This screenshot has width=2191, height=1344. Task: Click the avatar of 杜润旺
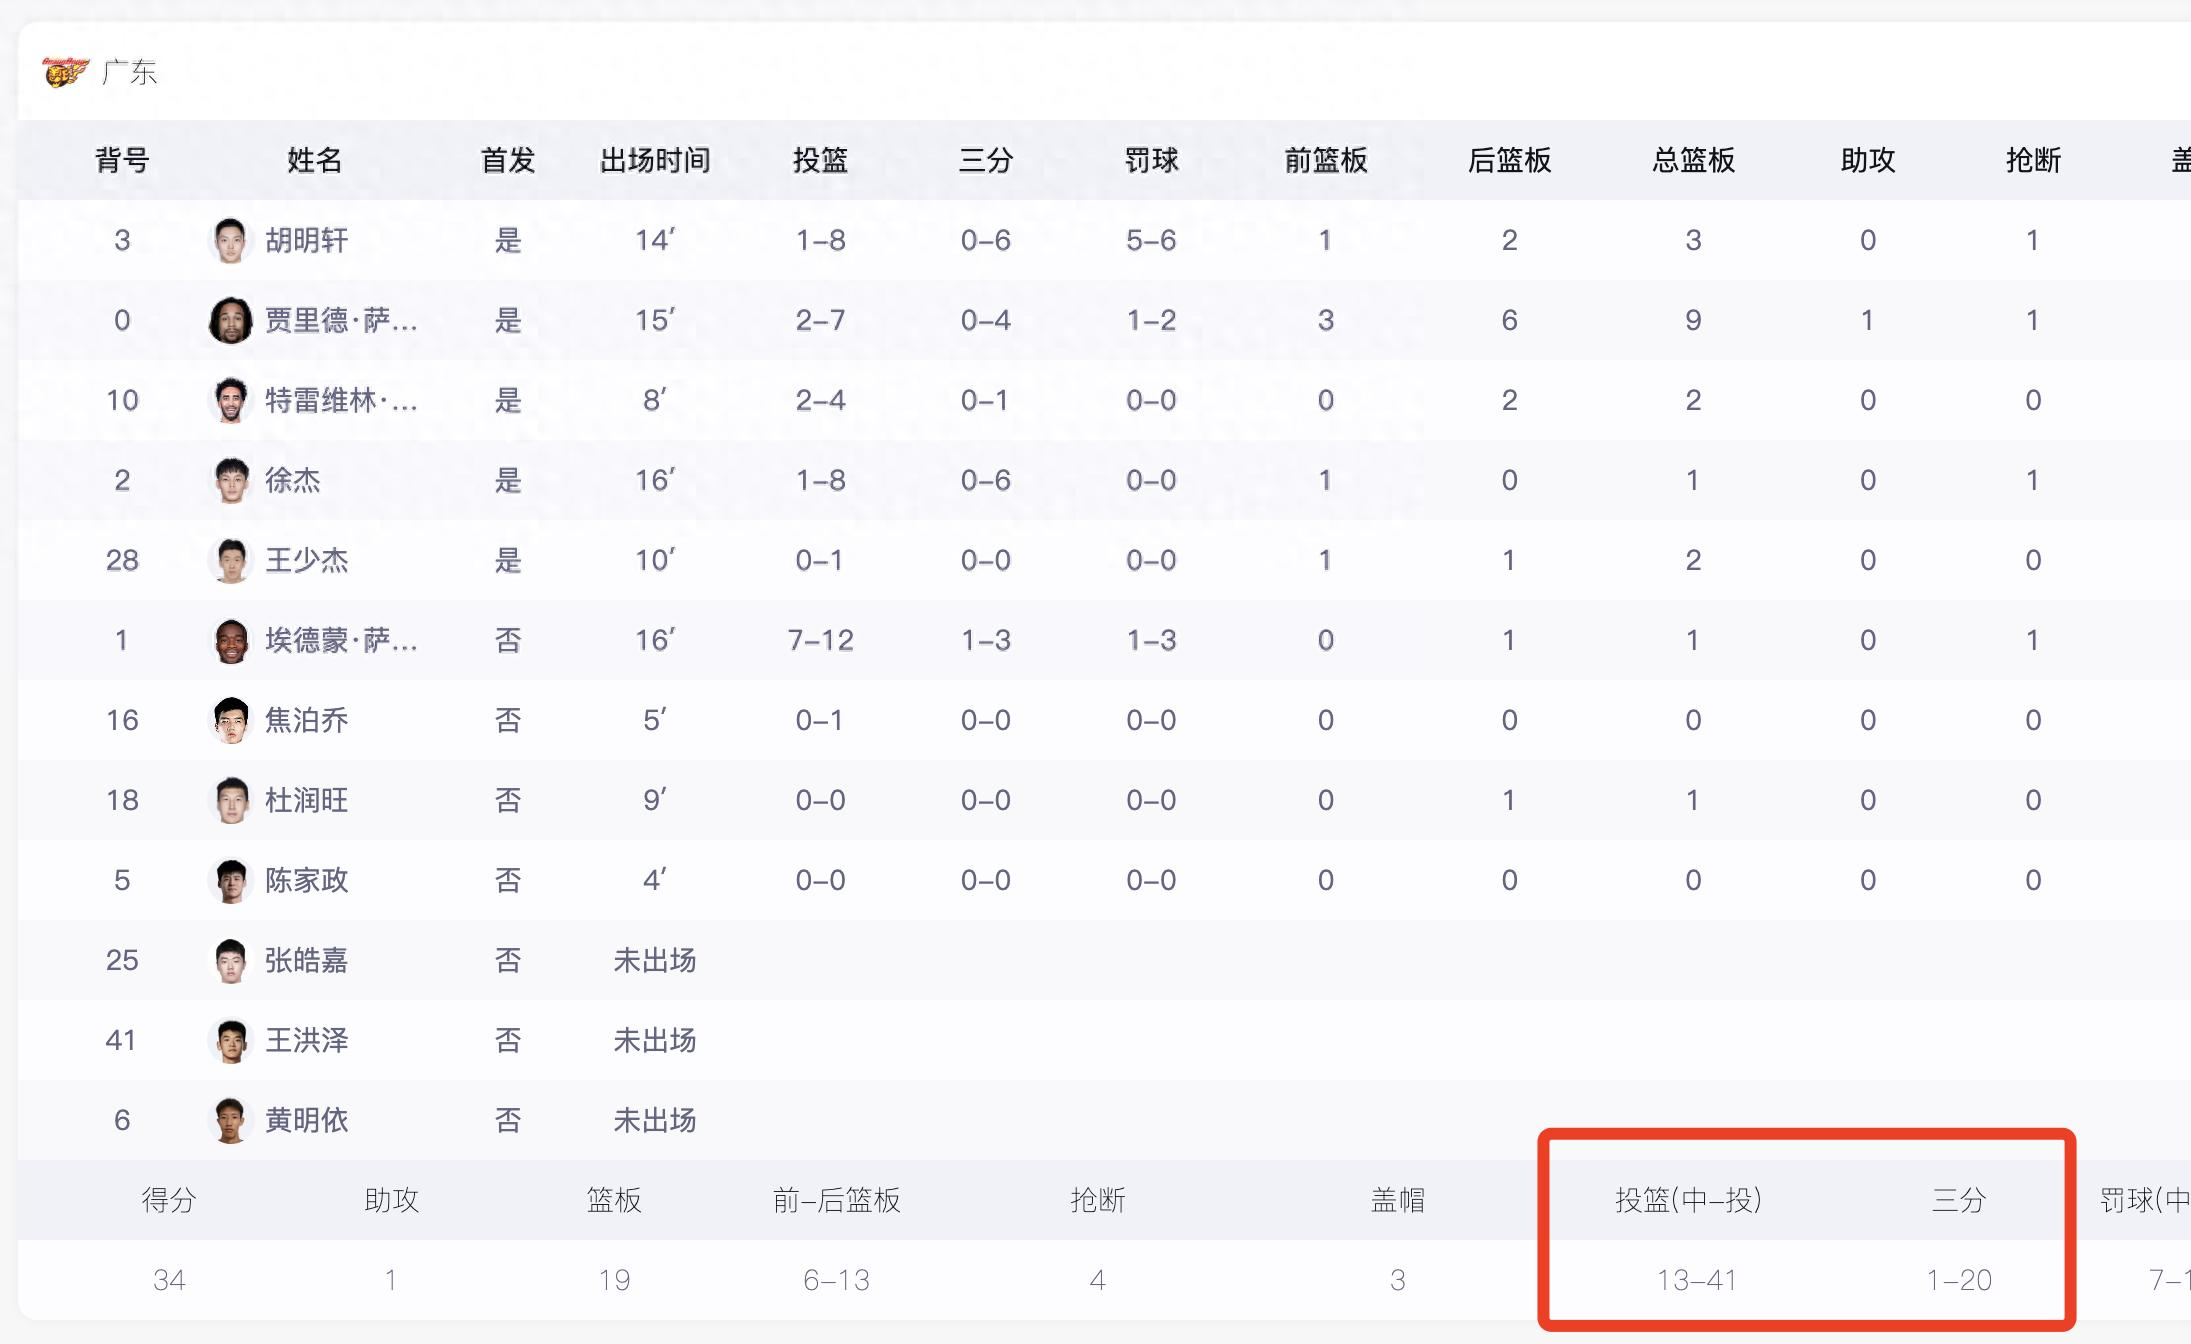click(230, 800)
